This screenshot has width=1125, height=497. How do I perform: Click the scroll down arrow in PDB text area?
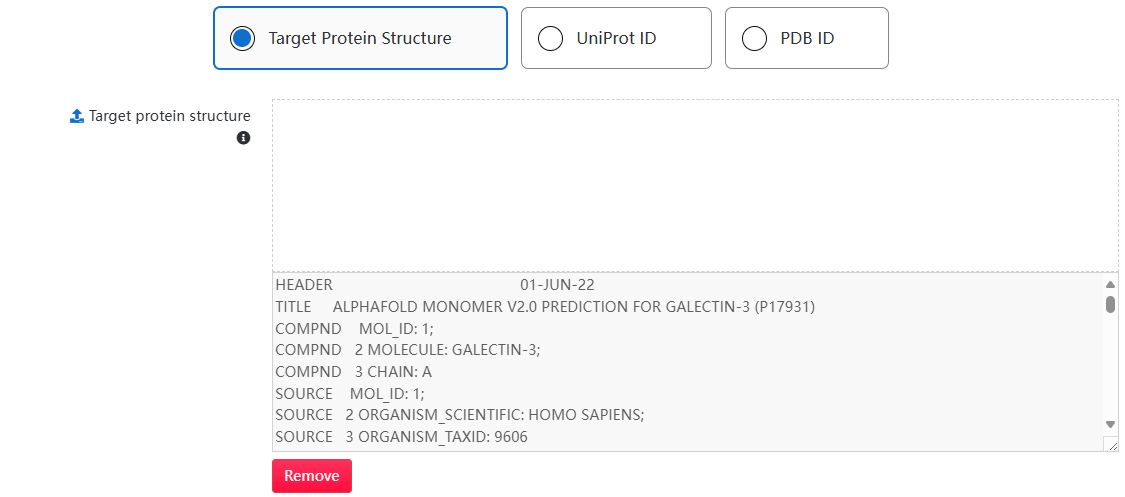(x=1110, y=425)
